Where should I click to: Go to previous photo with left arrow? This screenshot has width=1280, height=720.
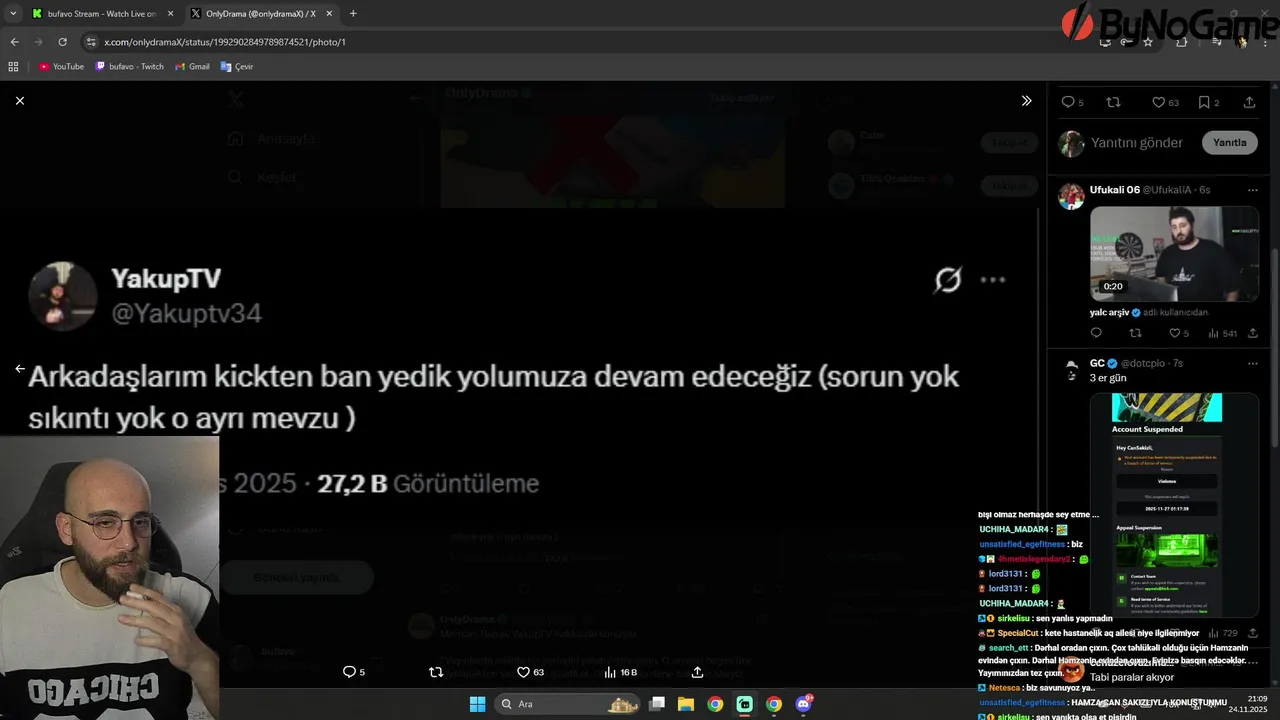[19, 369]
